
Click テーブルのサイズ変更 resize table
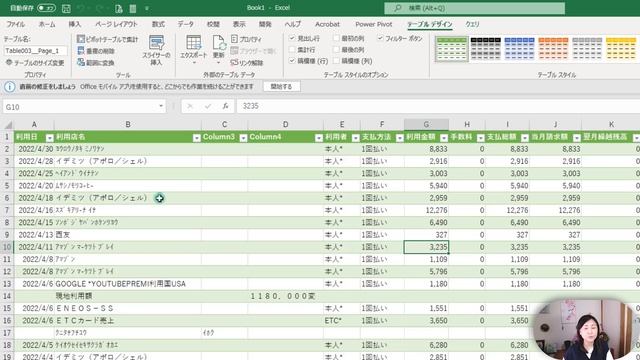pos(35,63)
